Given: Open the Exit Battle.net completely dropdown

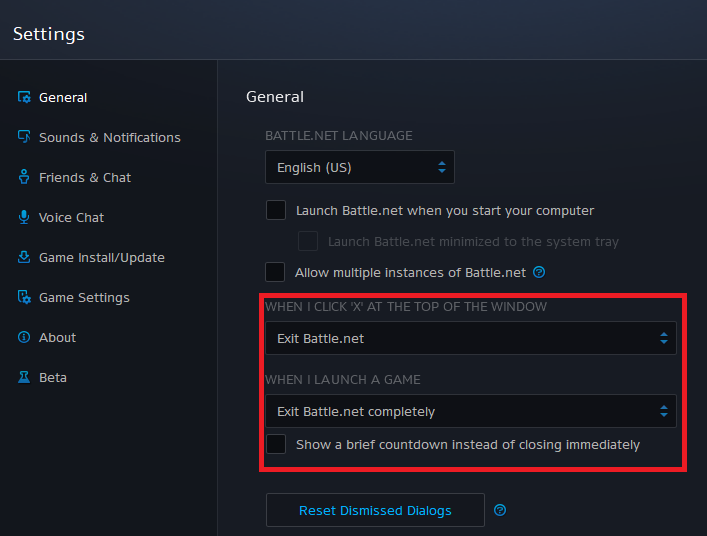Looking at the screenshot, I should click(471, 411).
